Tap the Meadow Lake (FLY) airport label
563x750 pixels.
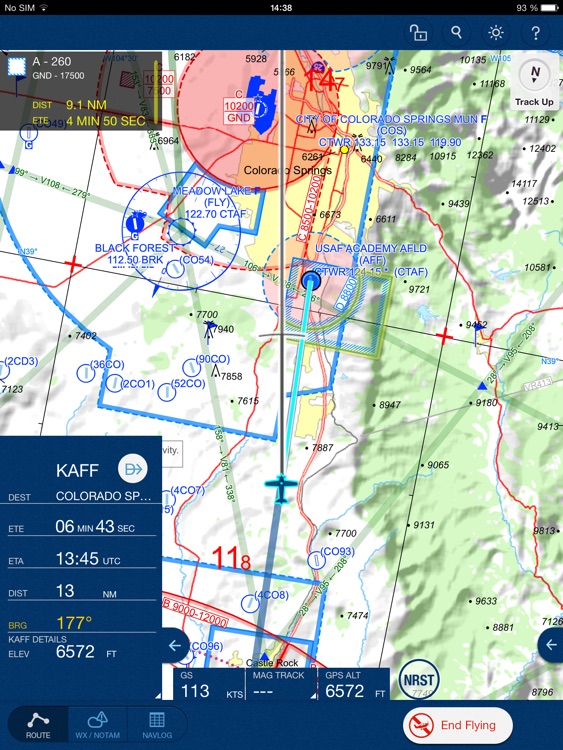(x=216, y=202)
